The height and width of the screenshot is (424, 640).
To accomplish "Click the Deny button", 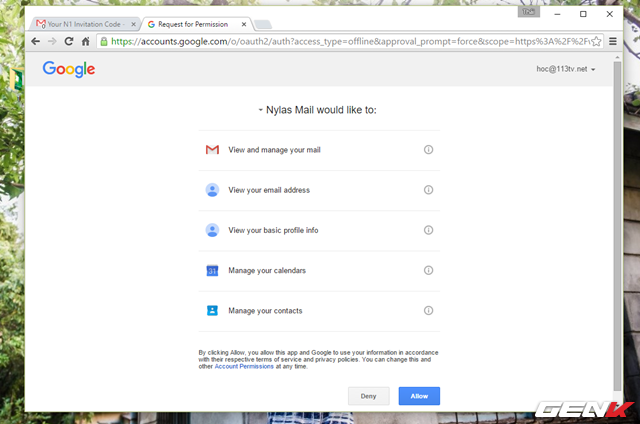I will 369,396.
